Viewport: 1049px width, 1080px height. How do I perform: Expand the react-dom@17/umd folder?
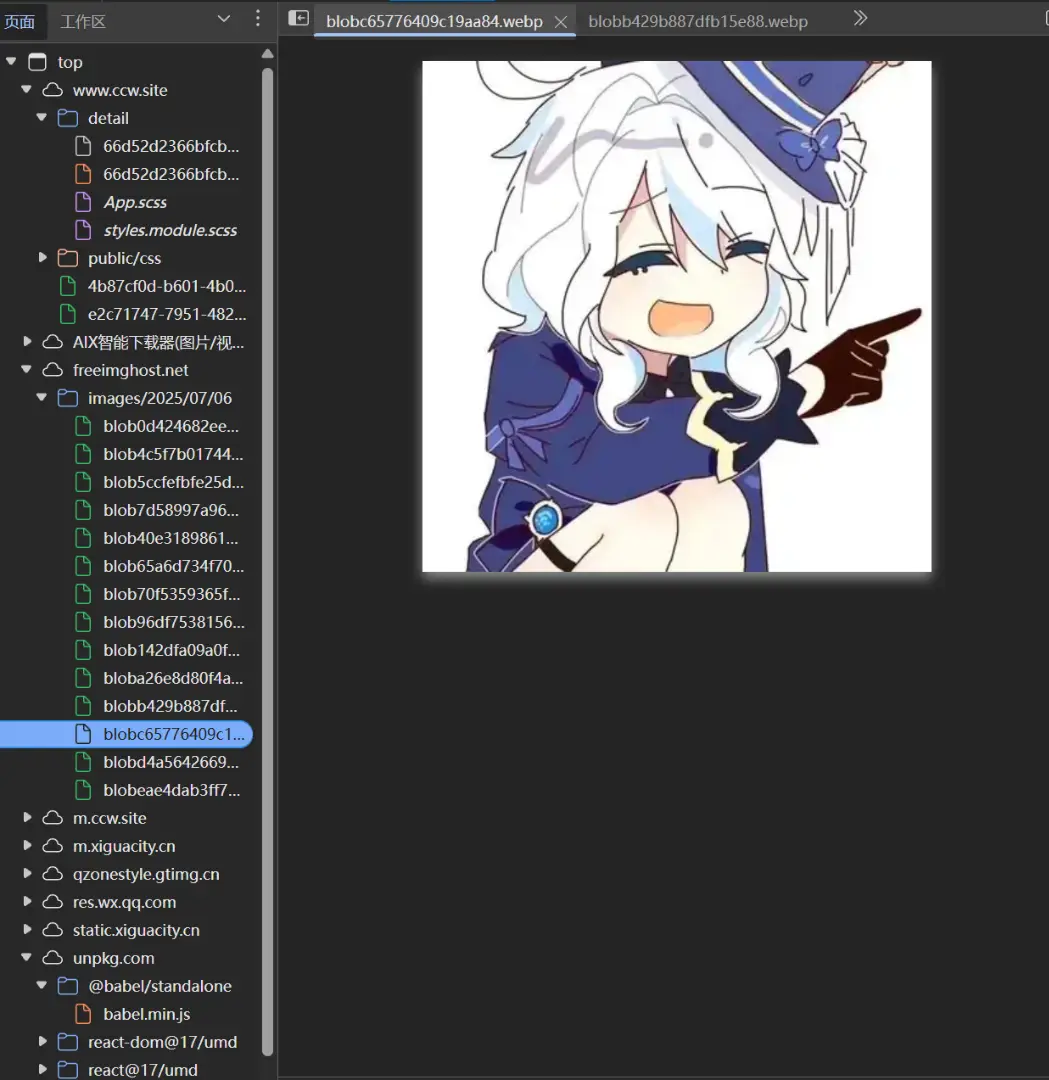coord(42,1041)
